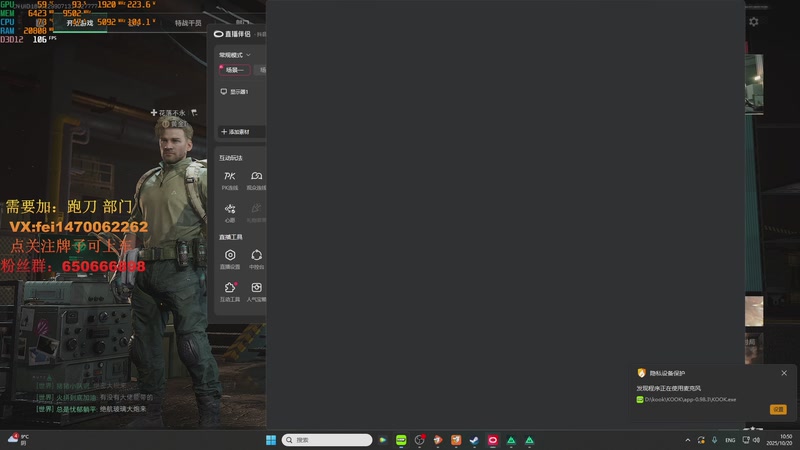The width and height of the screenshot is (800, 450).
Task: Click the microphone tray icon
Action: pyautogui.click(x=714, y=440)
